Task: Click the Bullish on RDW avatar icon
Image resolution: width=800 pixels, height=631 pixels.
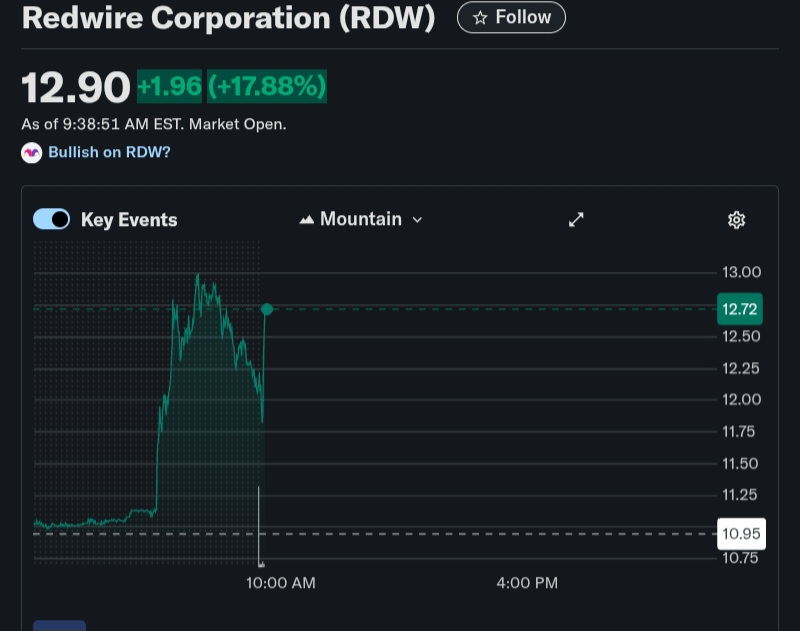Action: coord(32,153)
